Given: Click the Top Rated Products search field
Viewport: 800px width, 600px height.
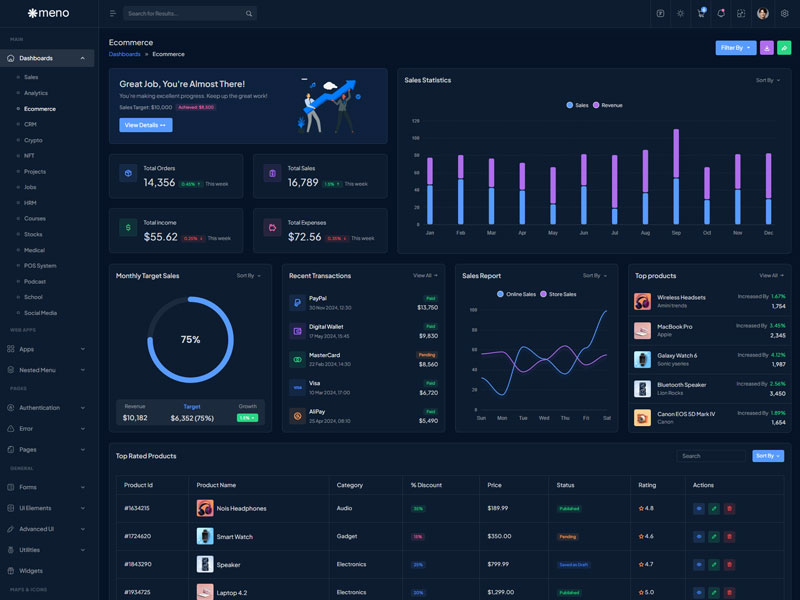Looking at the screenshot, I should click(x=711, y=456).
